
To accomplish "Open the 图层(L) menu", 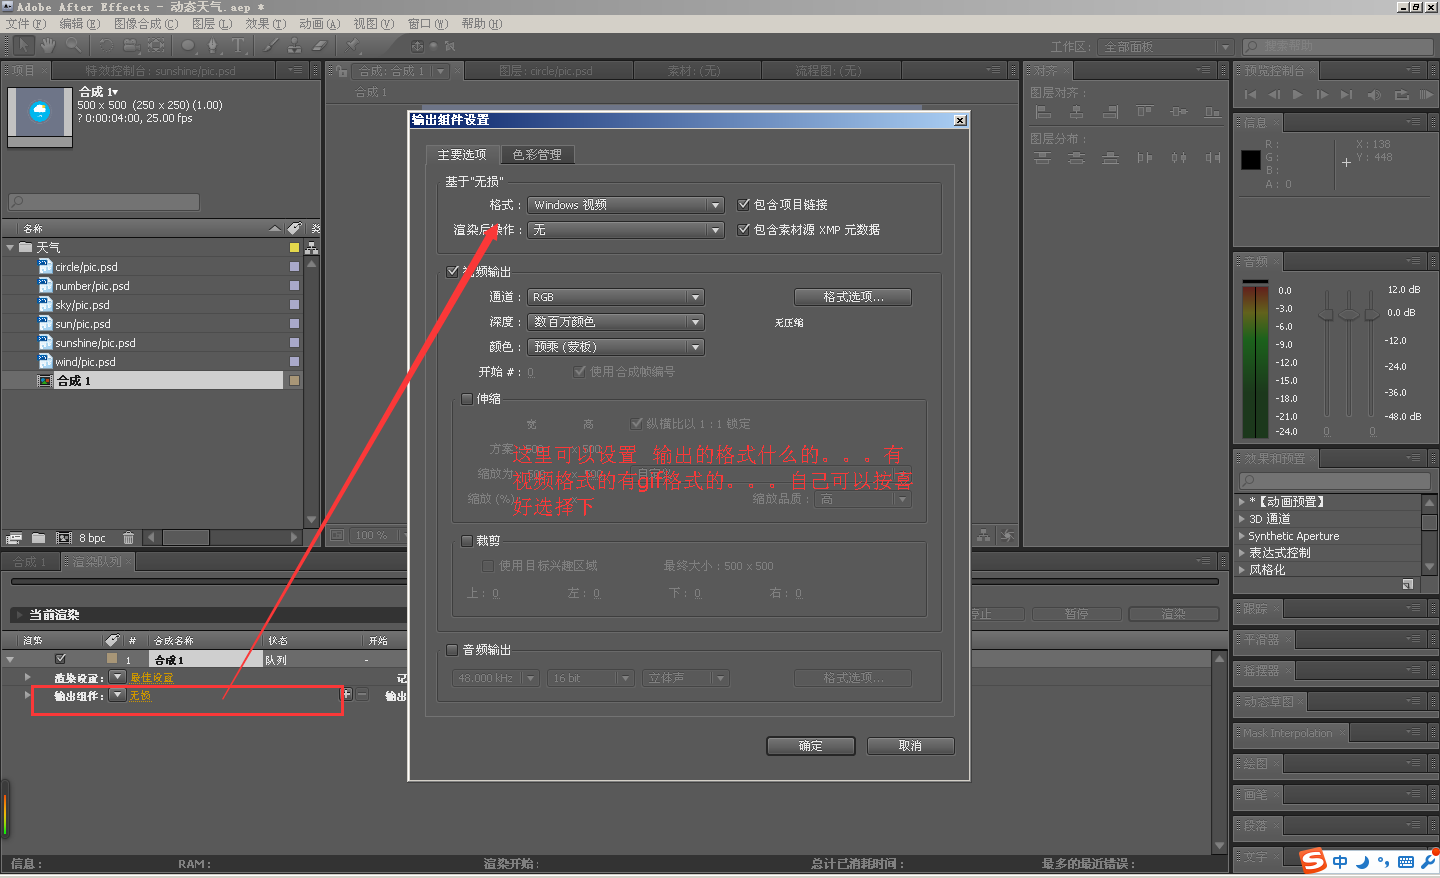I will [x=211, y=24].
